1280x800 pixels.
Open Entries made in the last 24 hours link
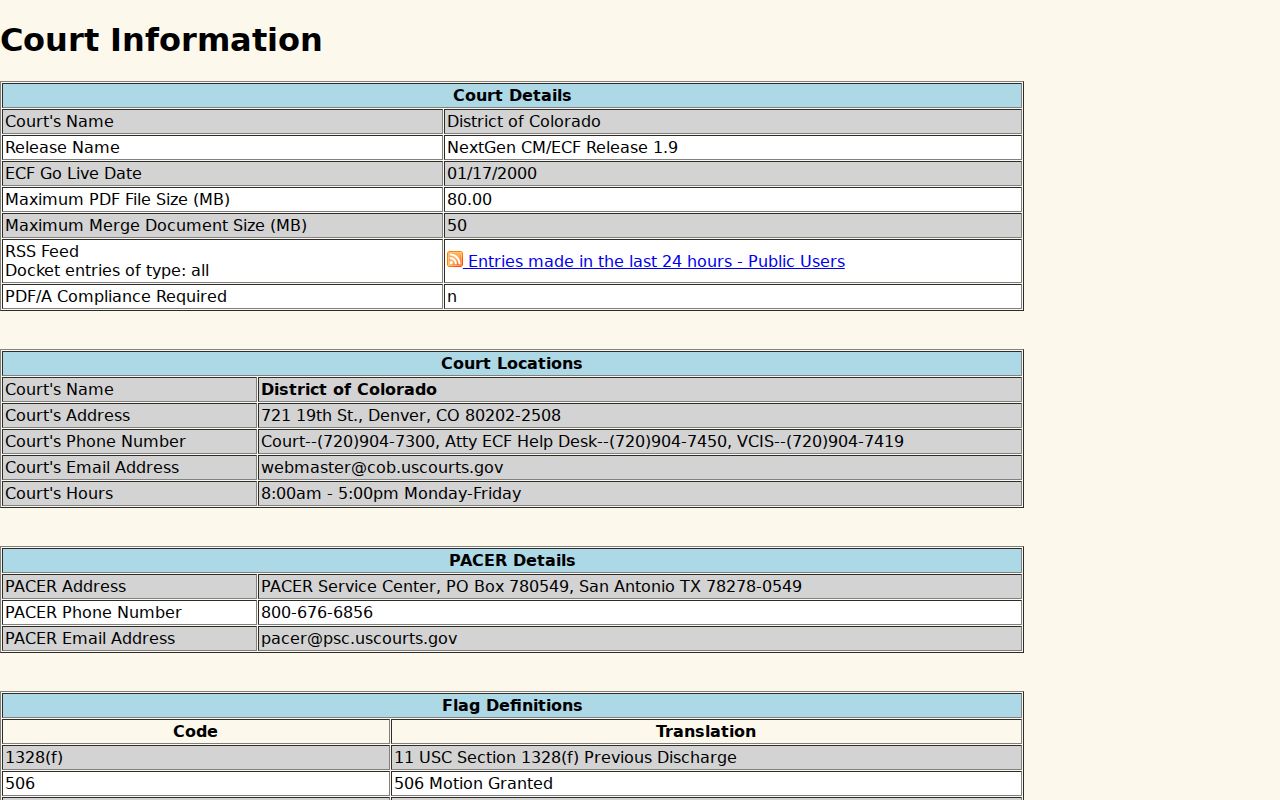(656, 262)
